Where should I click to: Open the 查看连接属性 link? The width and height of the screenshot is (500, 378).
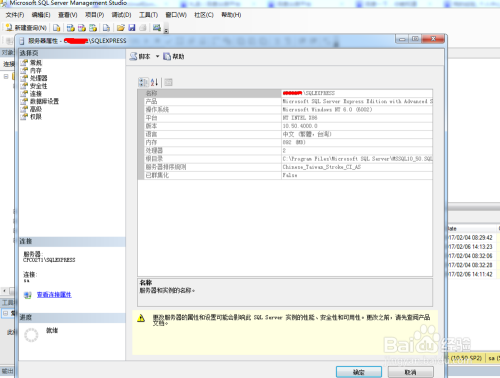click(54, 295)
